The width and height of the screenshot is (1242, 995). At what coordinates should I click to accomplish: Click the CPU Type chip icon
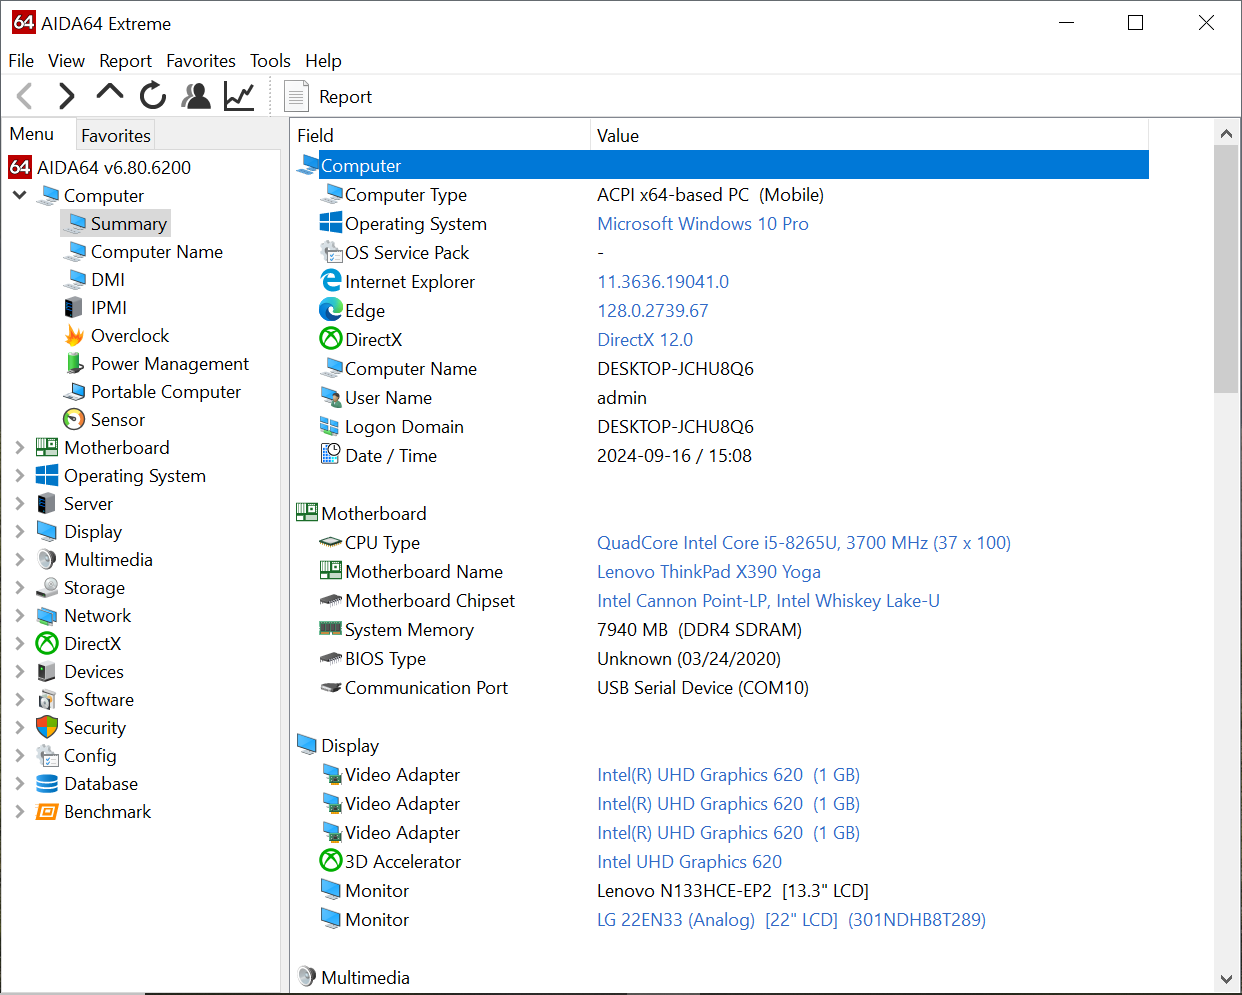click(x=331, y=542)
